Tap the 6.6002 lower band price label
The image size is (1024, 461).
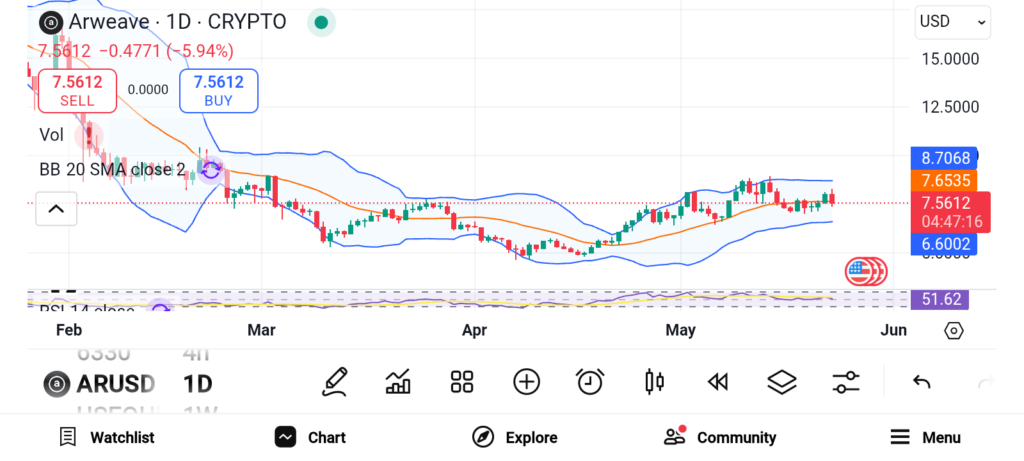[944, 244]
